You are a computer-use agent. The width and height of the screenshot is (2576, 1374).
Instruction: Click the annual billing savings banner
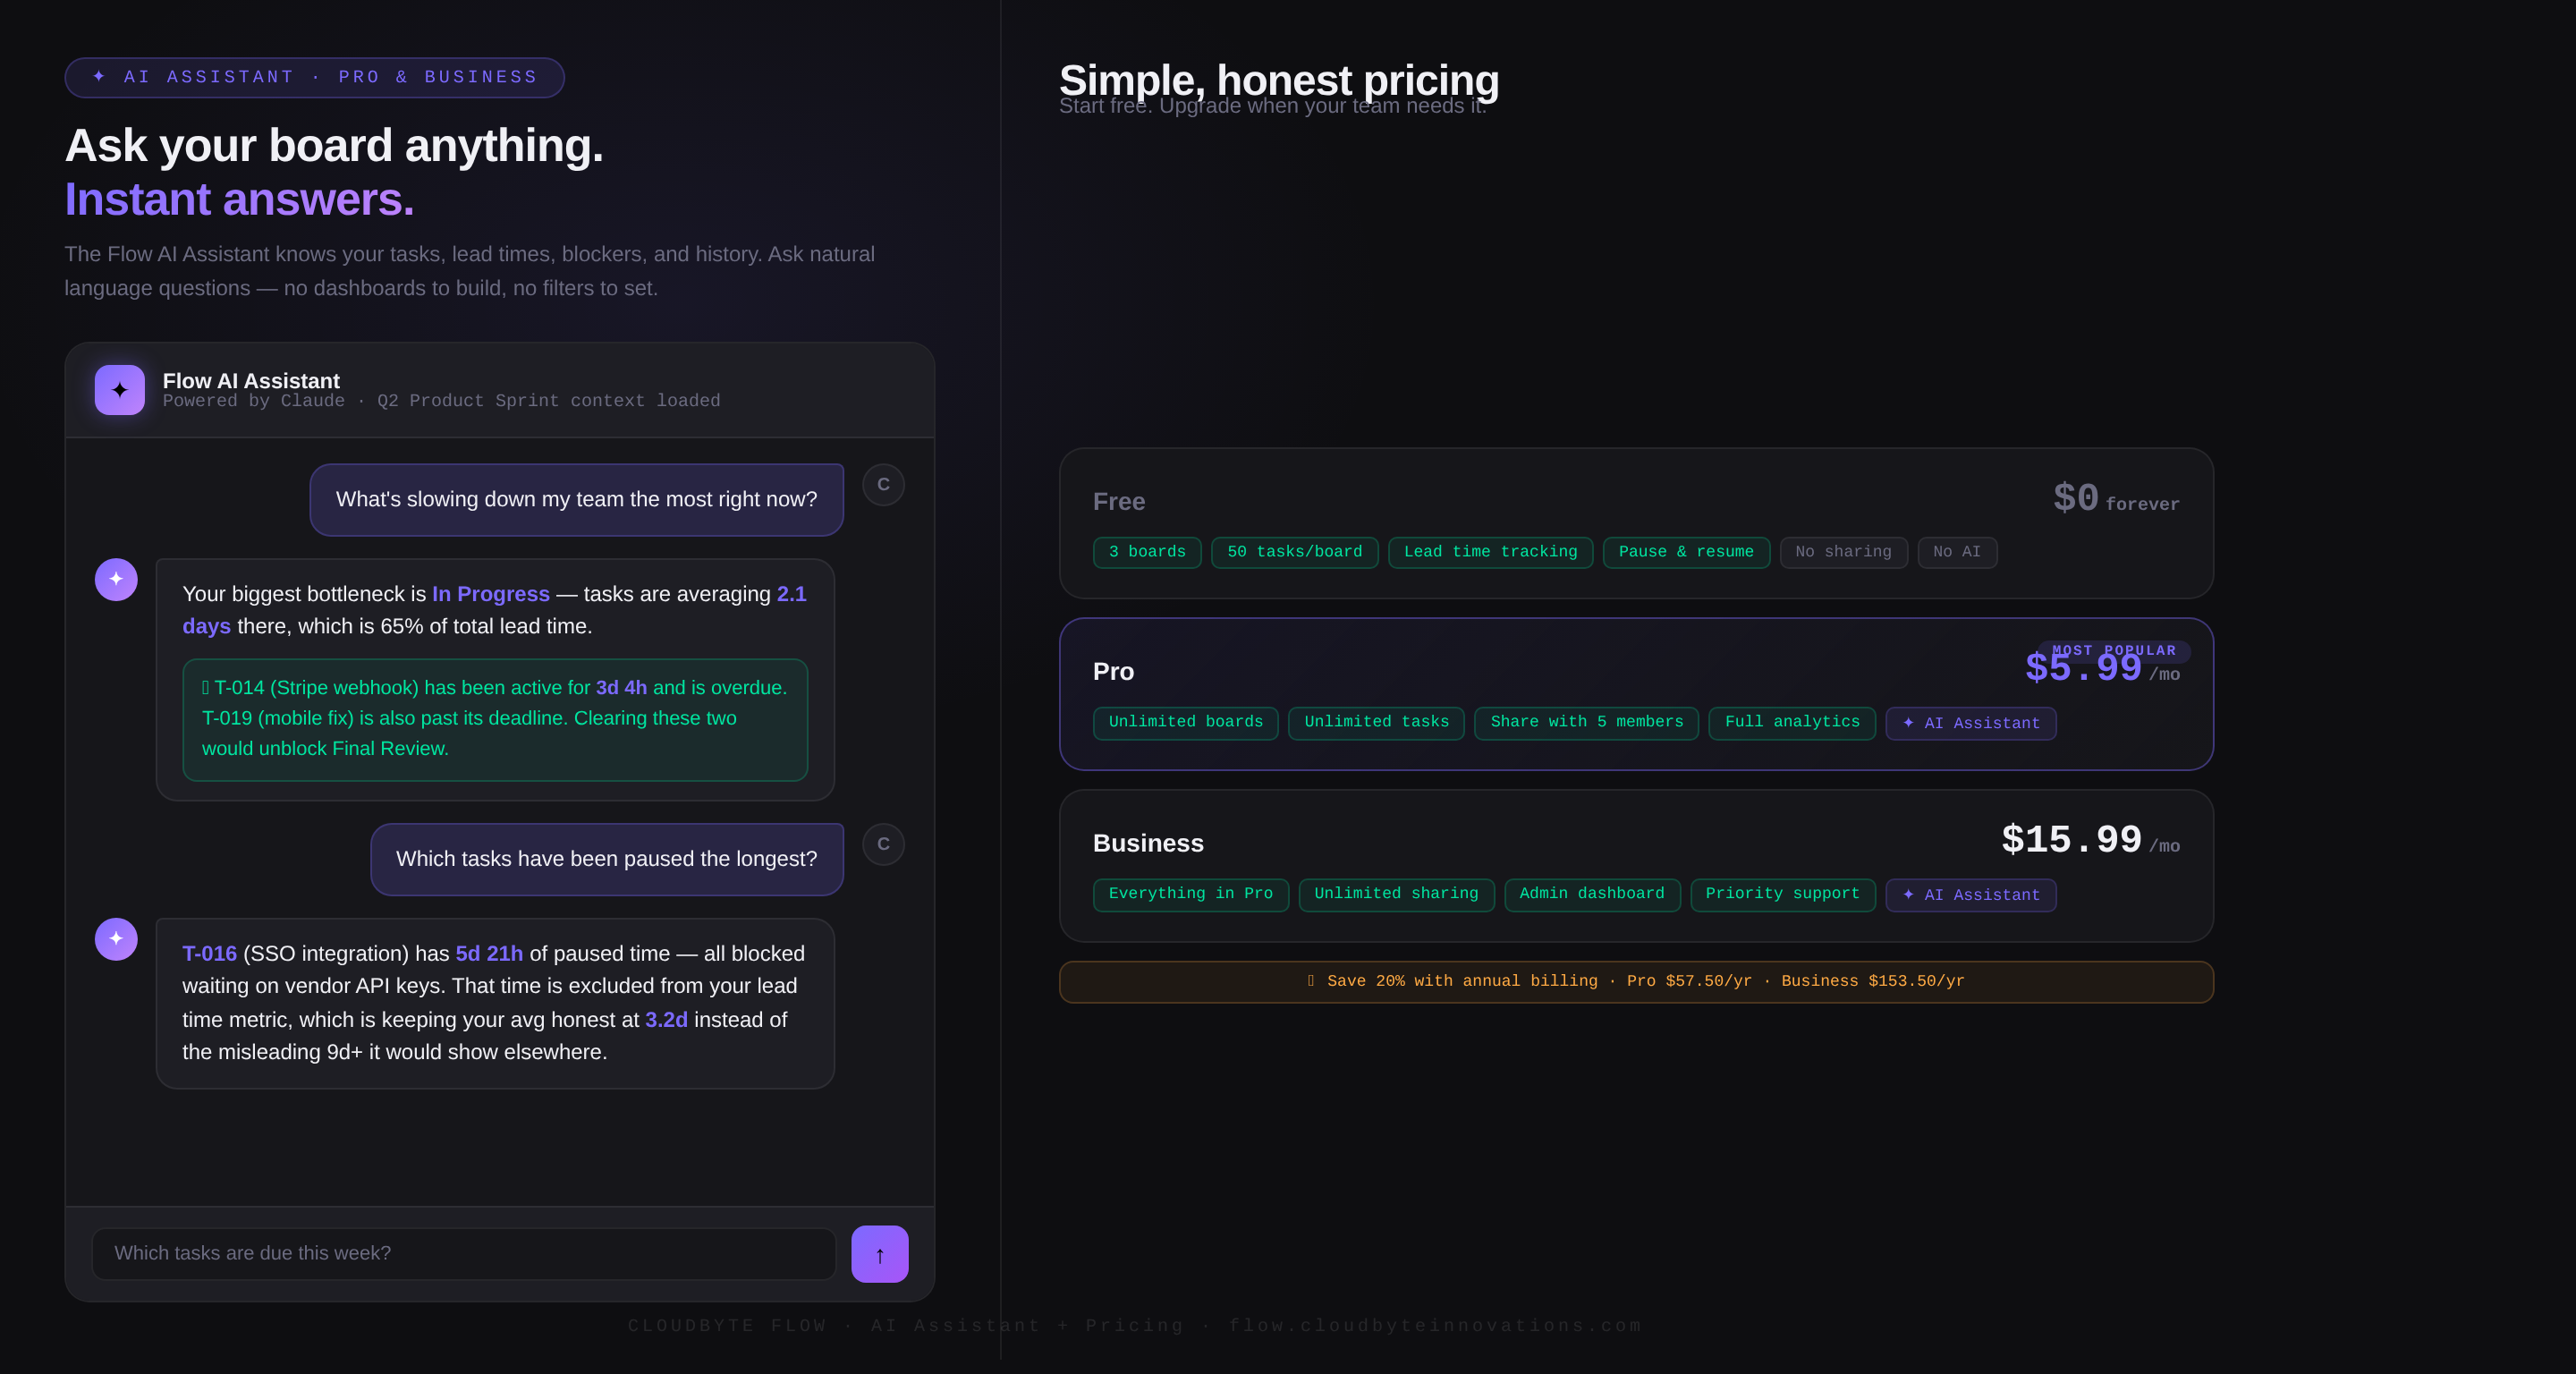point(1636,981)
